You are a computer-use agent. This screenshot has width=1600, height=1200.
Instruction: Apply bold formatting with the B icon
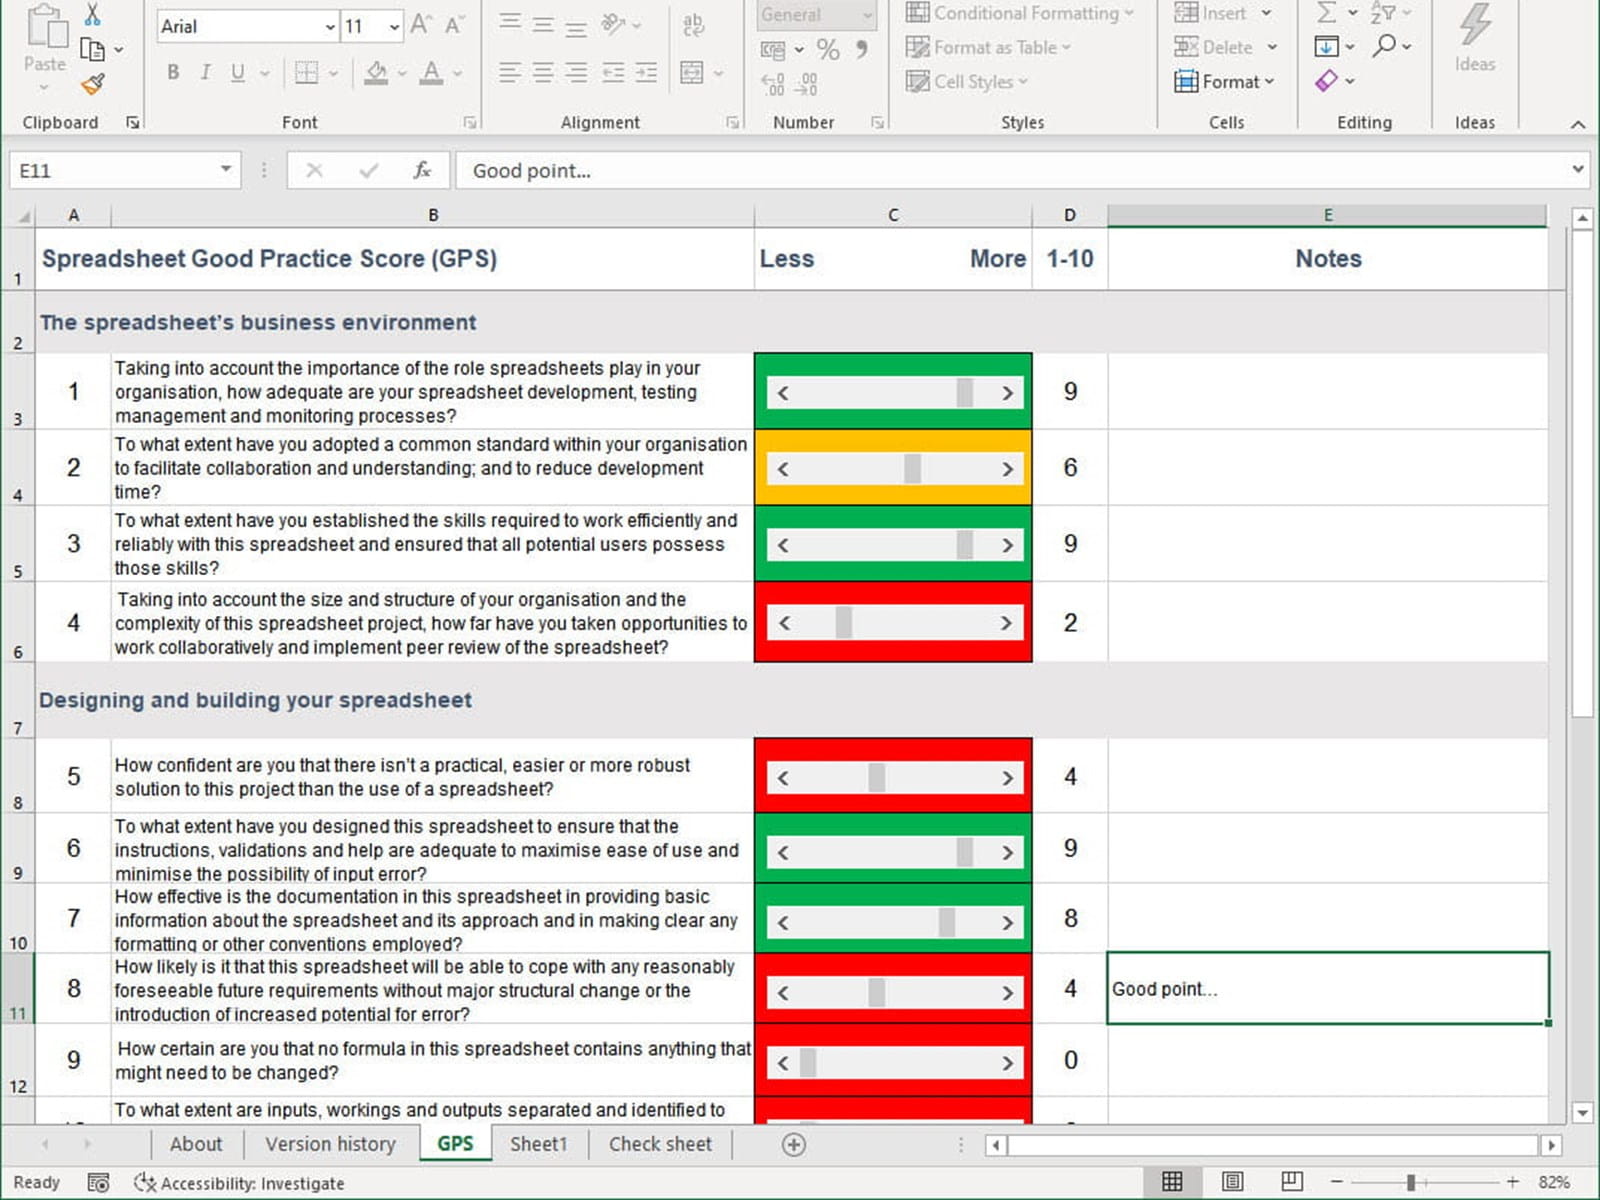(x=173, y=72)
